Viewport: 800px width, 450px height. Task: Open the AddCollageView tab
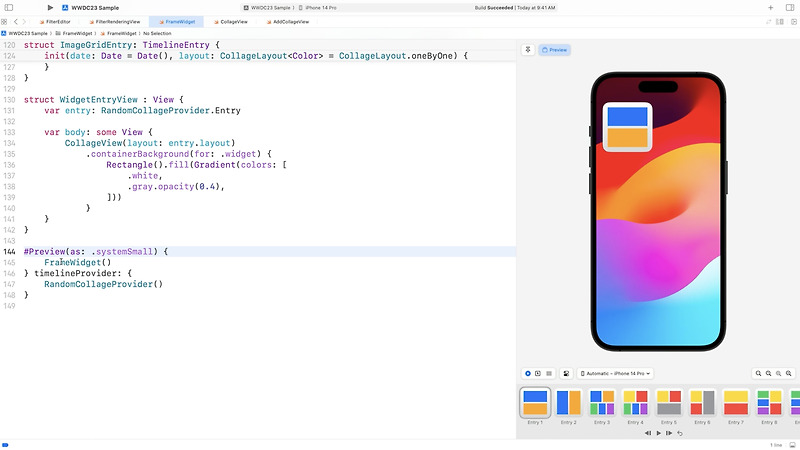point(288,22)
